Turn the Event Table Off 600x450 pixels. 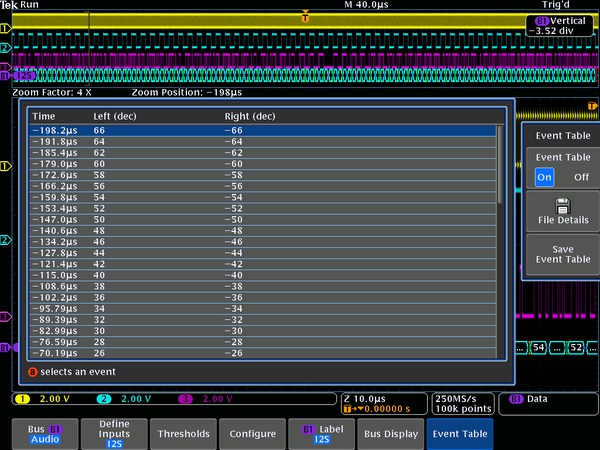point(581,176)
